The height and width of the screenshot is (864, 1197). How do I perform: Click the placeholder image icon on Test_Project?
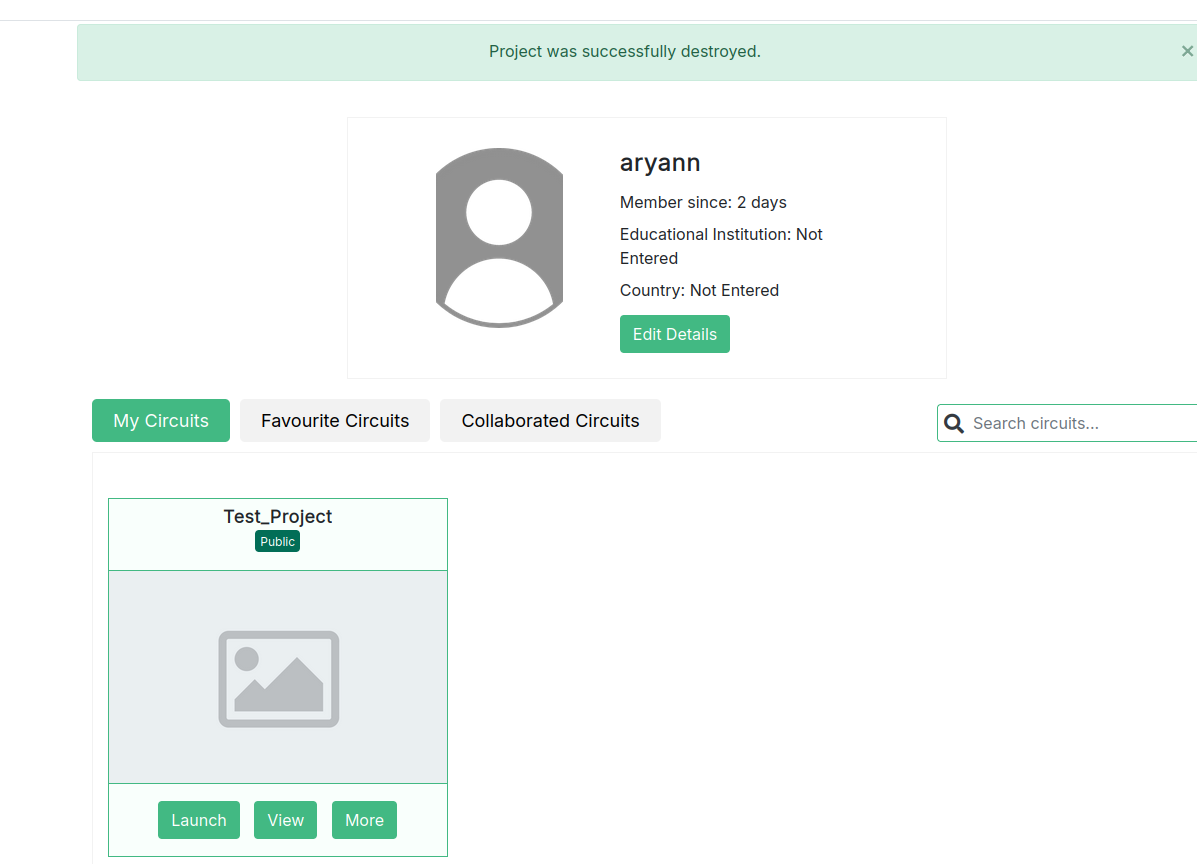[277, 679]
